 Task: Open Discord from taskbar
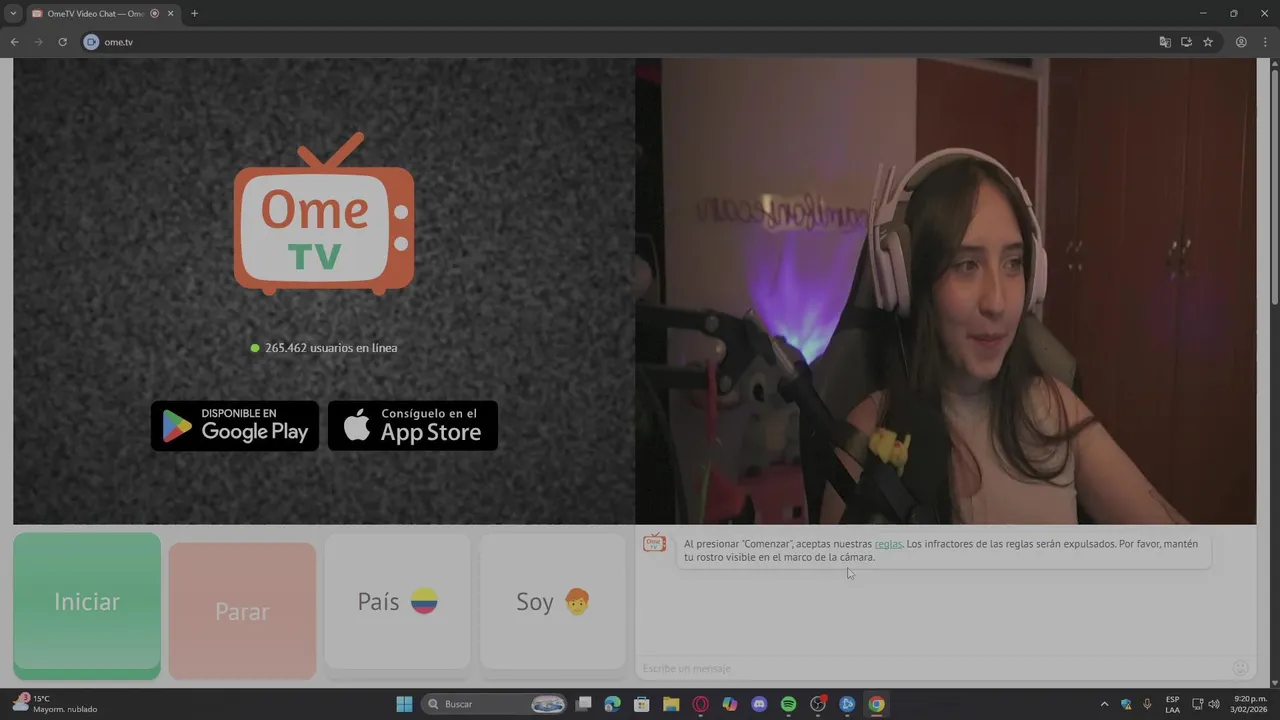click(759, 704)
